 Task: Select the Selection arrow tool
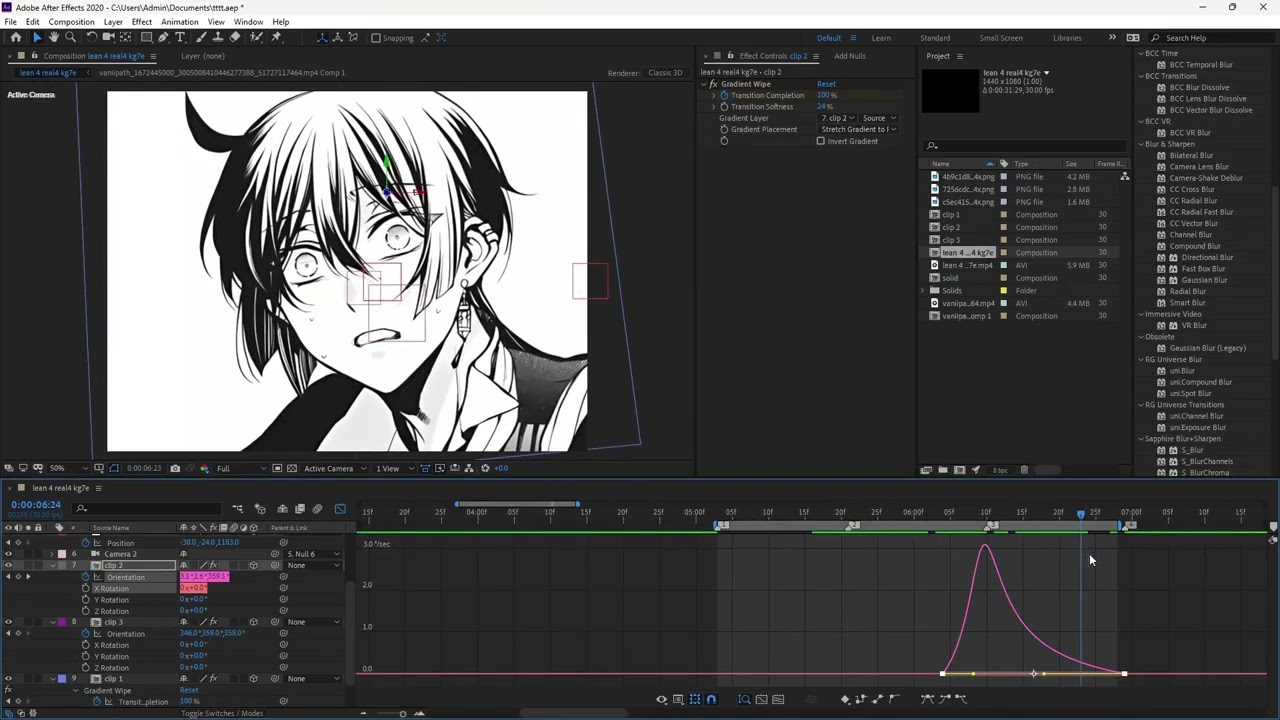pos(37,37)
